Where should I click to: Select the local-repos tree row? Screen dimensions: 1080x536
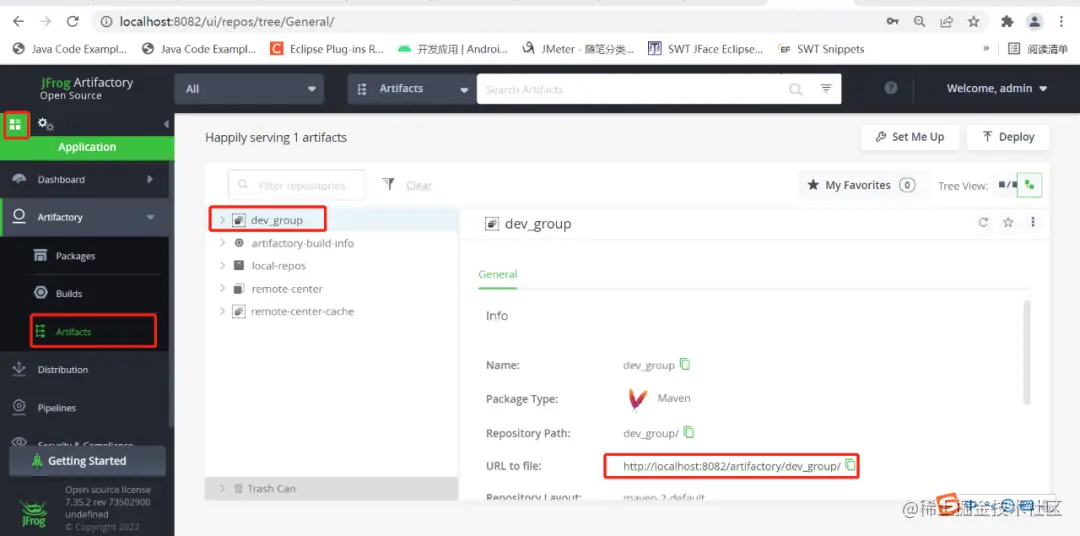(332, 265)
